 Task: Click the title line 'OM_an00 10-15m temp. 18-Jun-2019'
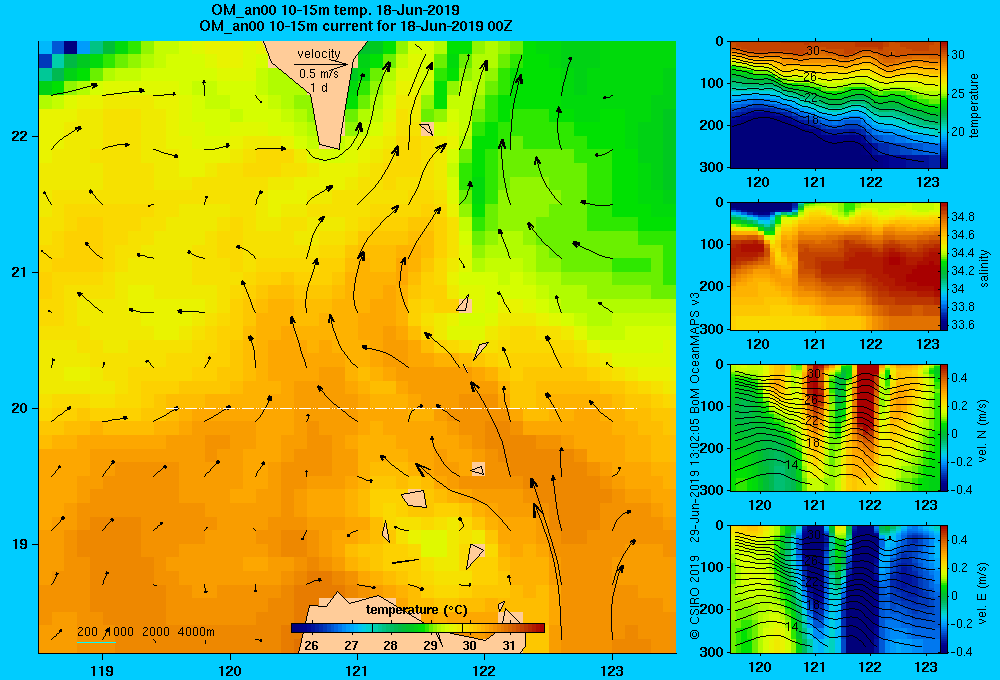(x=335, y=10)
